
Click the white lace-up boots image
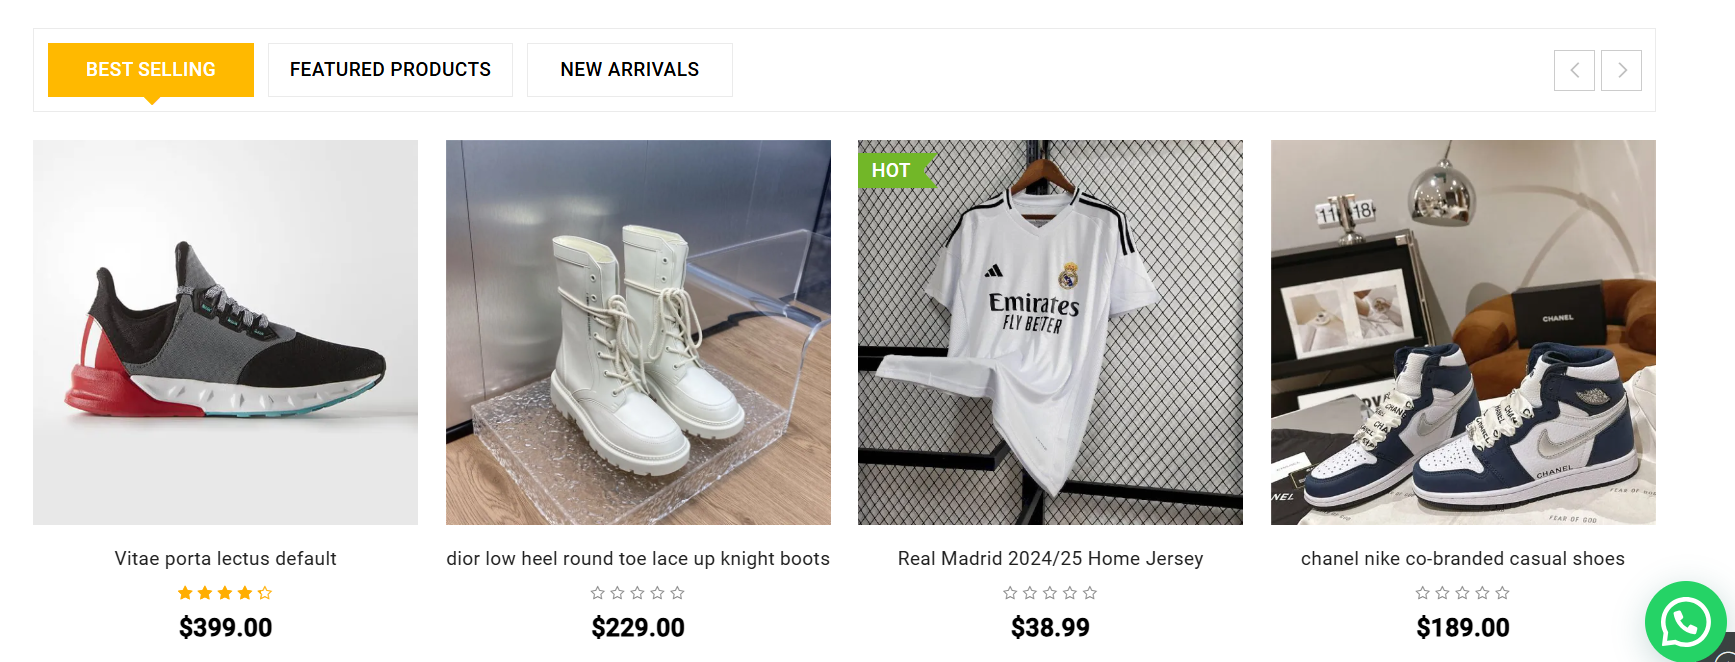[638, 332]
